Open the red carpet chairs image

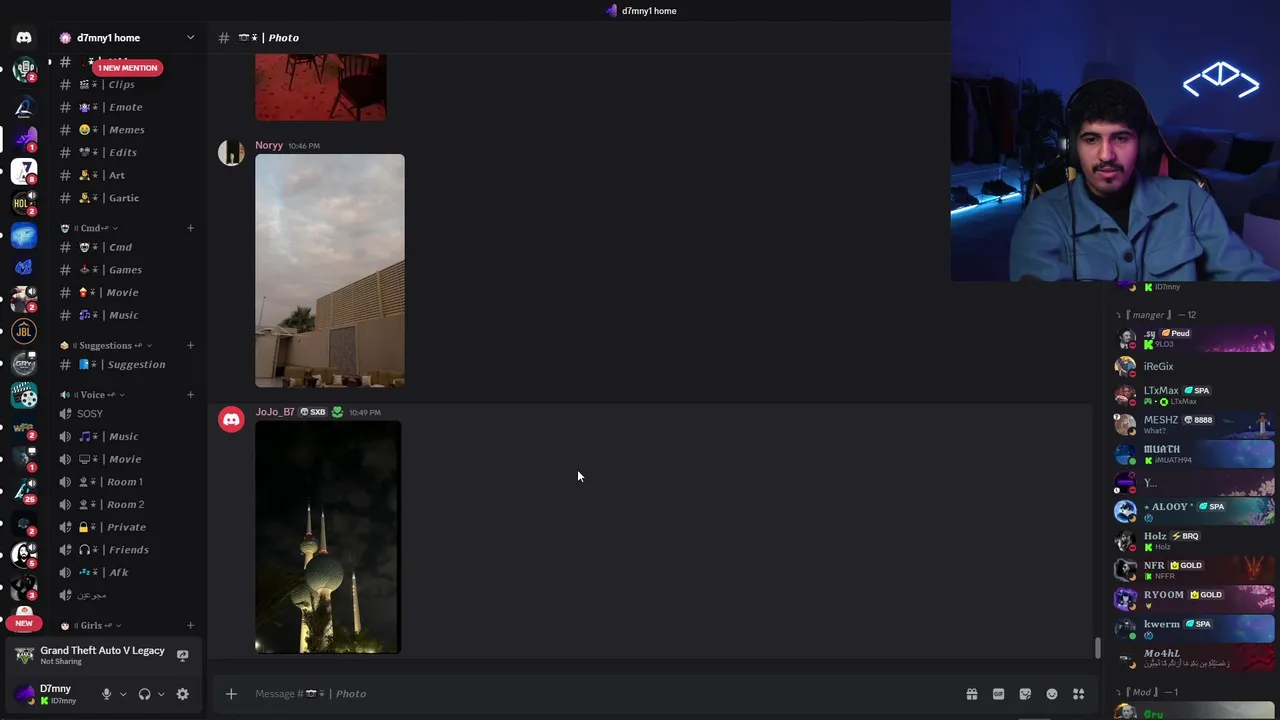[x=321, y=88]
